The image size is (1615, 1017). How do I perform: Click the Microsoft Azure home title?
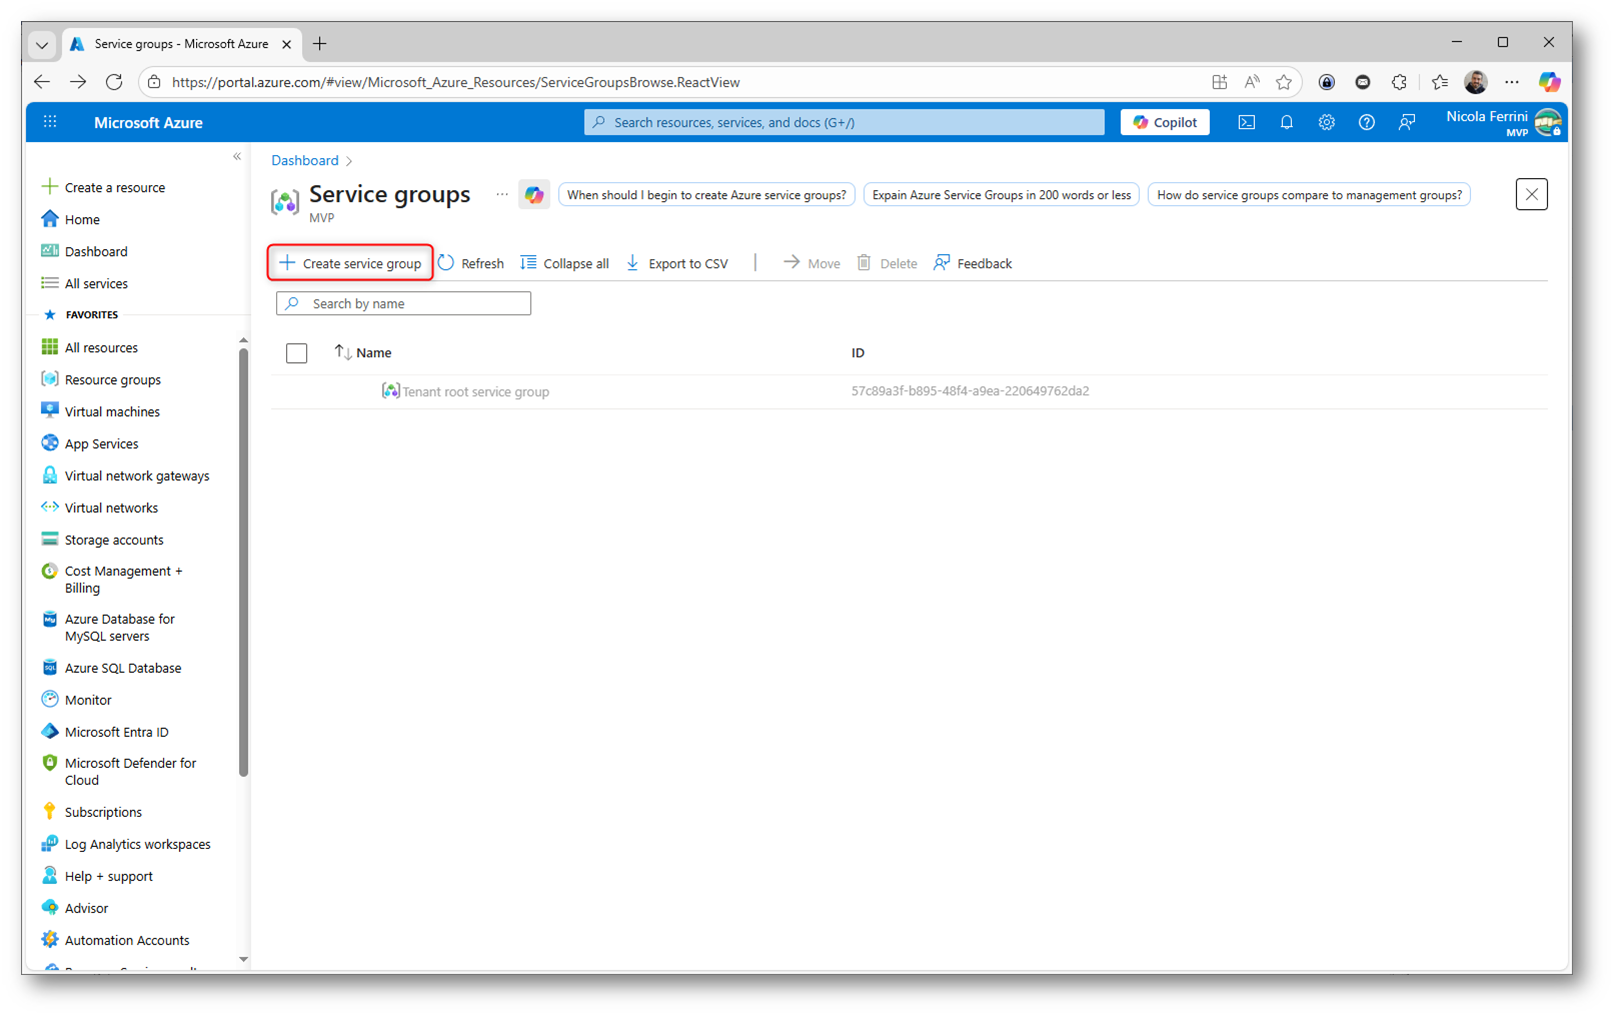pyautogui.click(x=148, y=122)
